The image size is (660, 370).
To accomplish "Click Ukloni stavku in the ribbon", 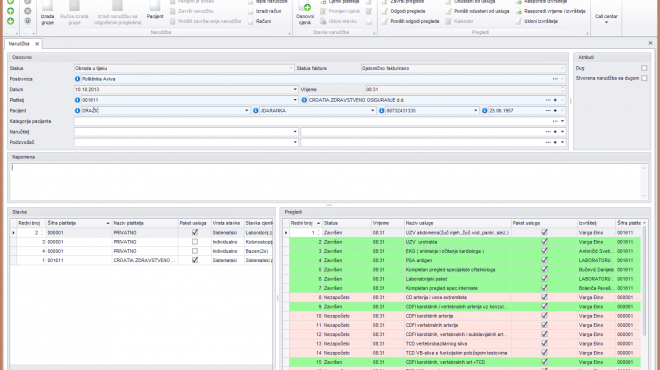I will click(338, 21).
